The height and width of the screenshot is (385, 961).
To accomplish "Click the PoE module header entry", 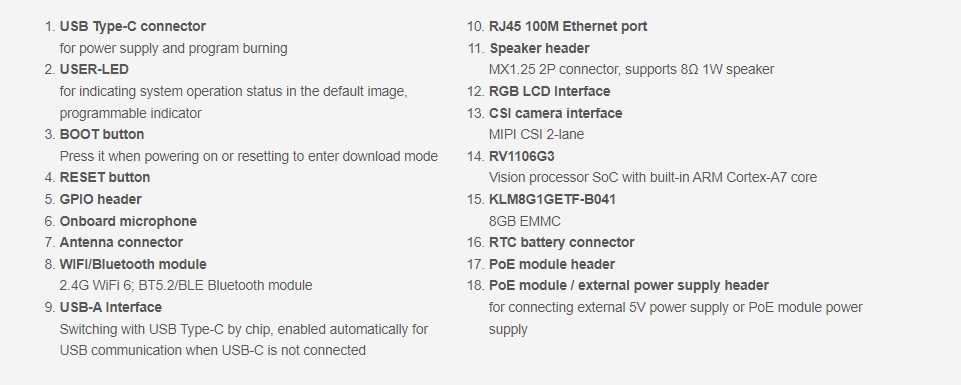I will (x=552, y=264).
